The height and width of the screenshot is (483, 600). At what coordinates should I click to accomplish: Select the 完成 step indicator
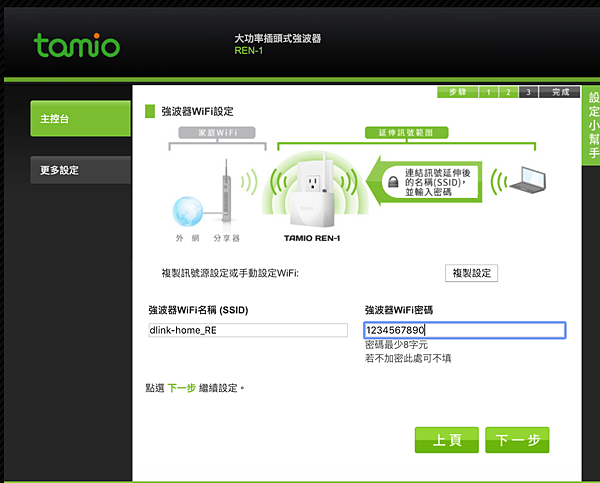pos(560,92)
